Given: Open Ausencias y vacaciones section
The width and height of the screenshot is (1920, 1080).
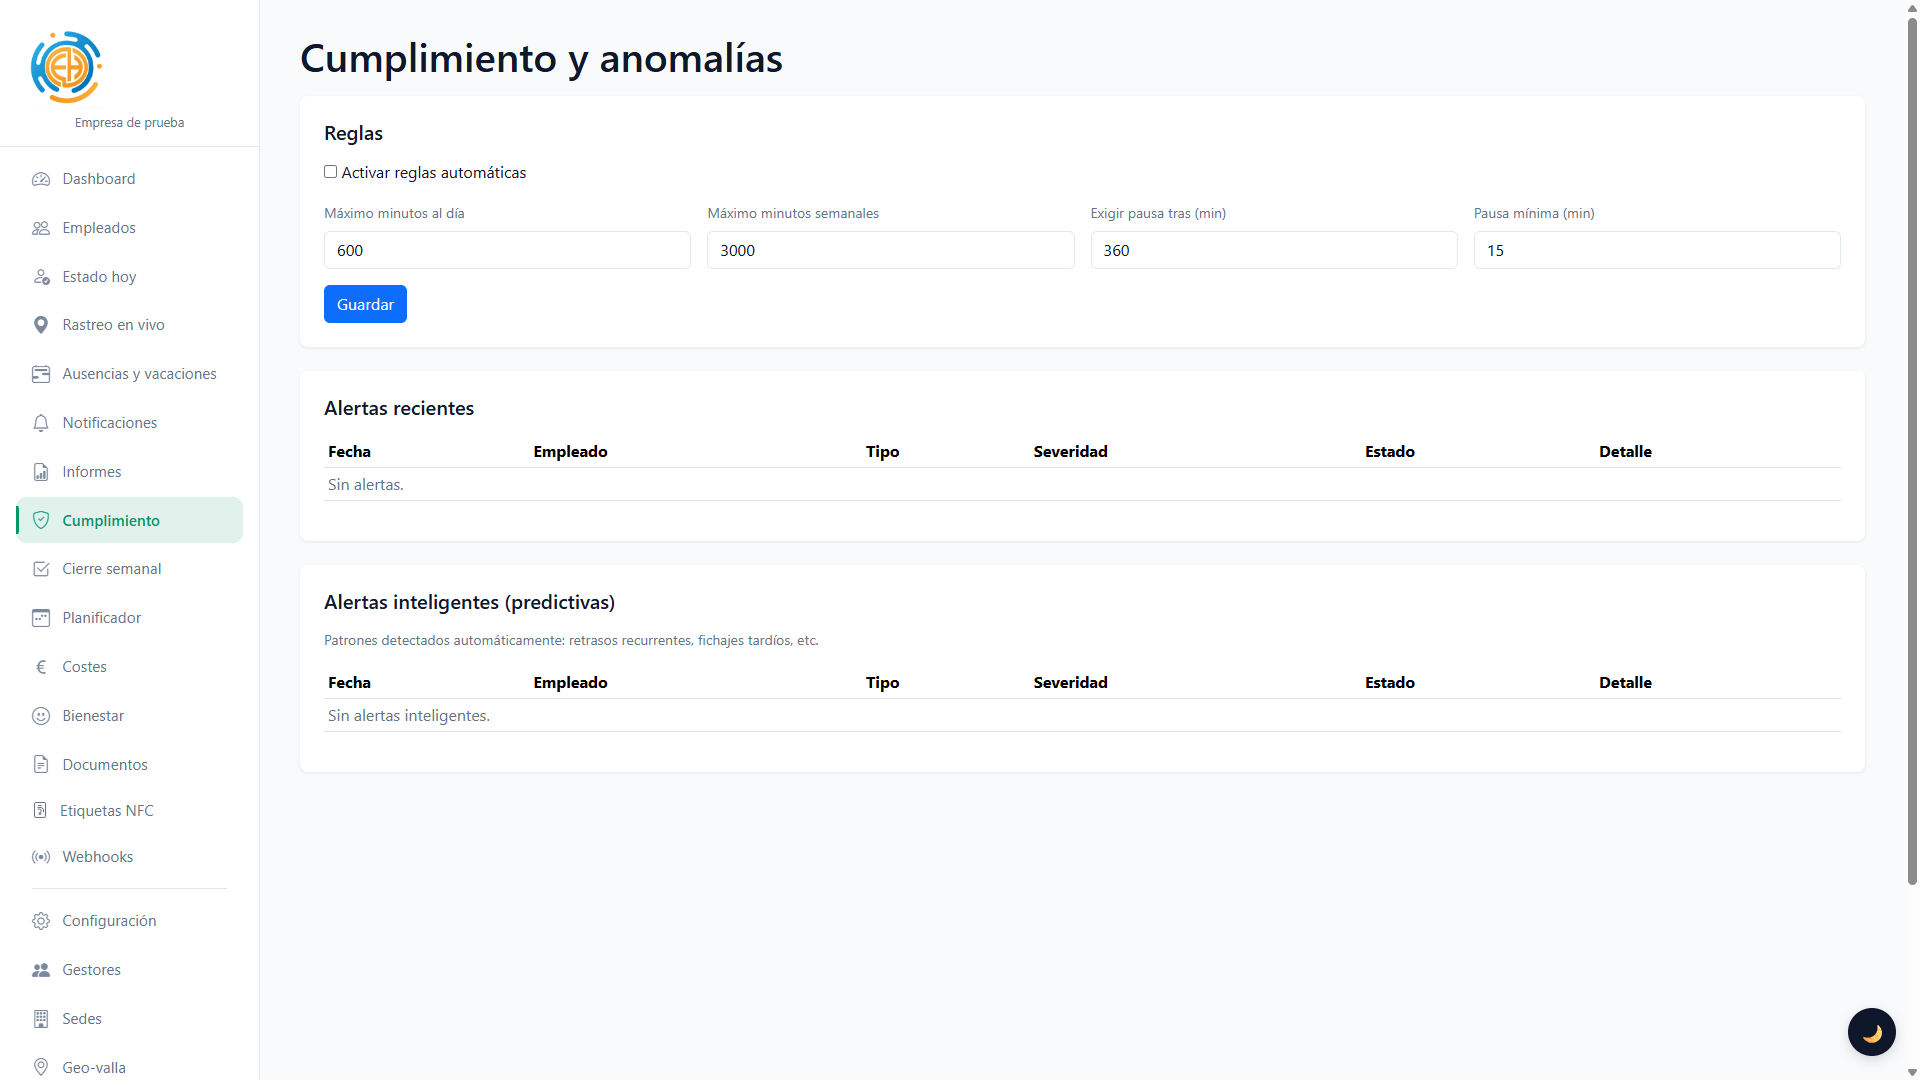Looking at the screenshot, I should (x=139, y=374).
